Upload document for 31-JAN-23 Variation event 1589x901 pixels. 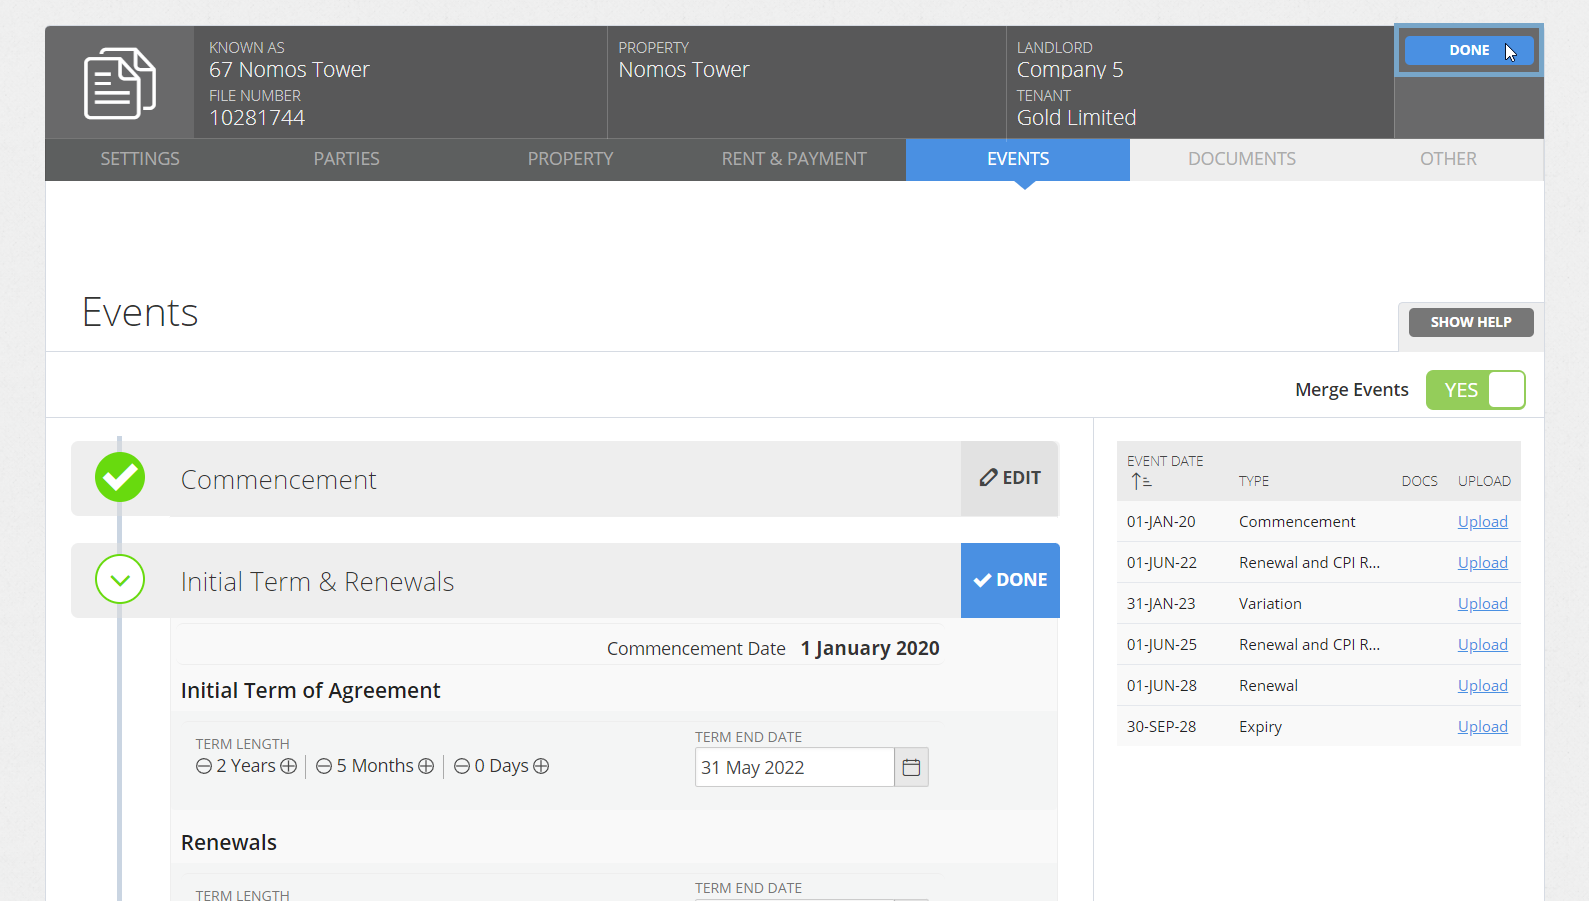pos(1482,604)
